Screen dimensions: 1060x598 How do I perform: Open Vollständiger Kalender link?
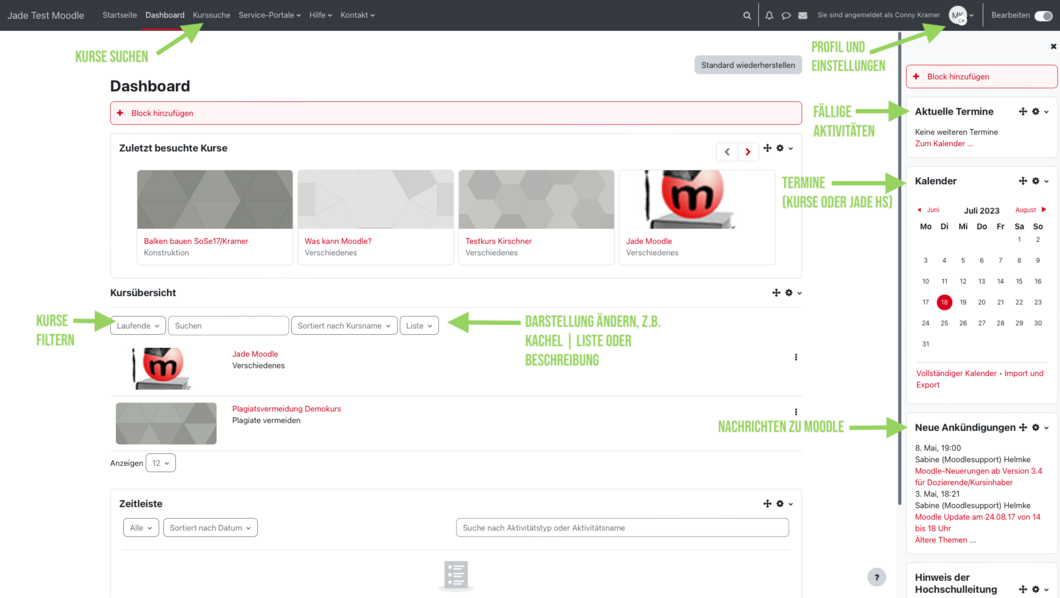(x=957, y=373)
